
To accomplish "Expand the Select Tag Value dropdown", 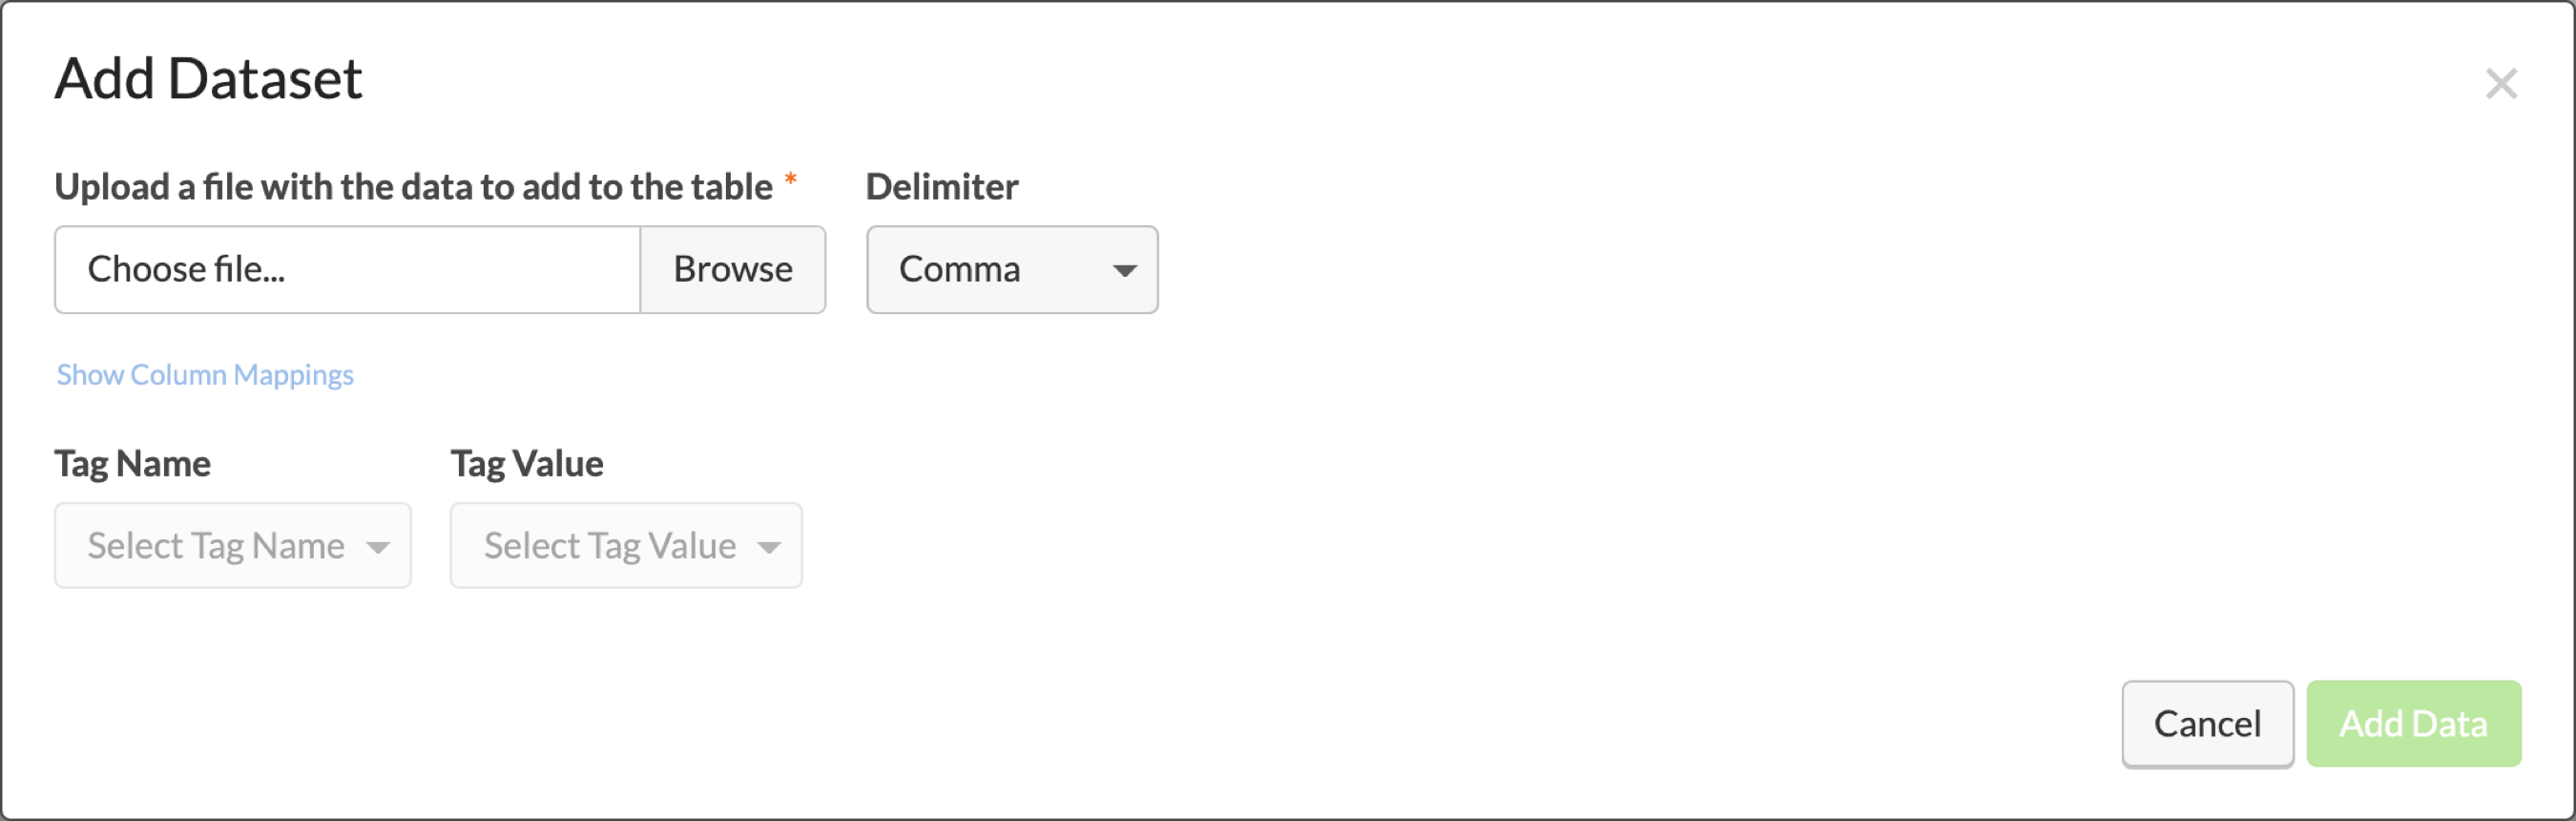I will pos(625,545).
